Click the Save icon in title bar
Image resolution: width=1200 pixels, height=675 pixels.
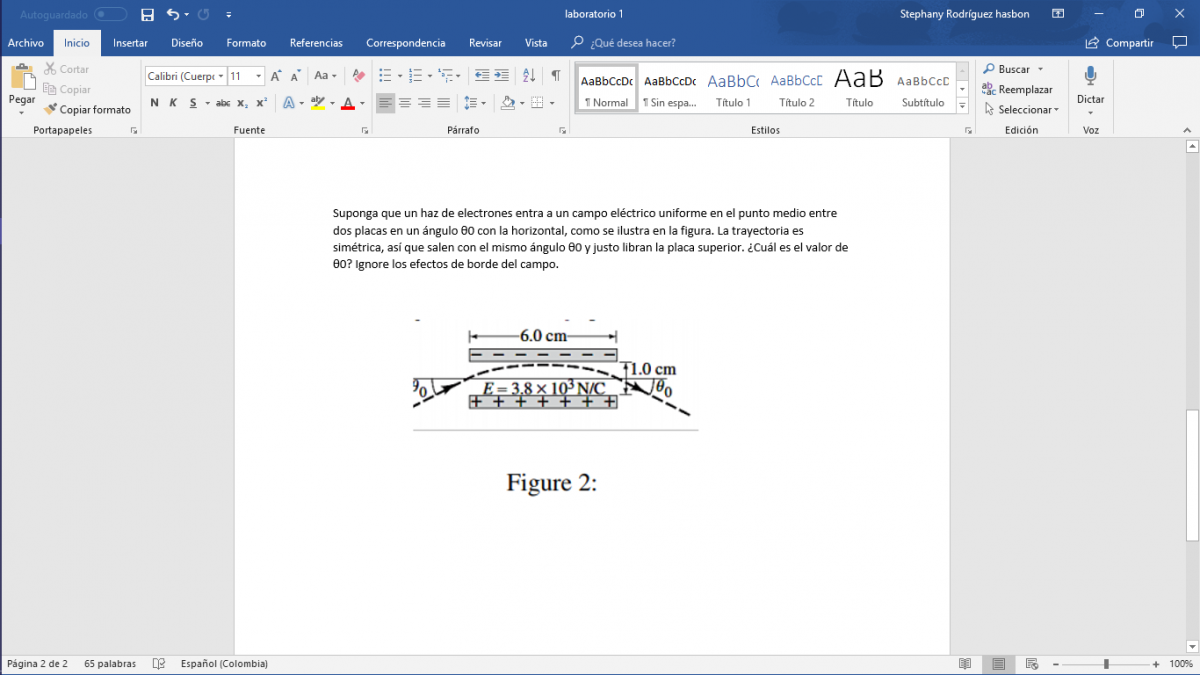(x=148, y=15)
